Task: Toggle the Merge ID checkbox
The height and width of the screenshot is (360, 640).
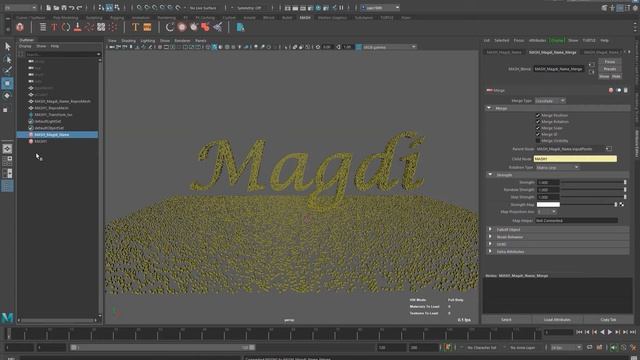Action: (x=538, y=134)
